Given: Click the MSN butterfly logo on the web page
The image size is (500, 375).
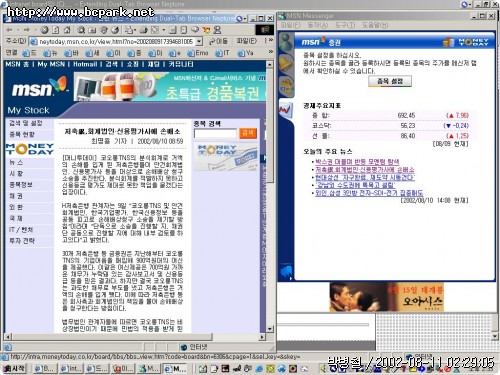Looking at the screenshot, I should click(x=39, y=87).
